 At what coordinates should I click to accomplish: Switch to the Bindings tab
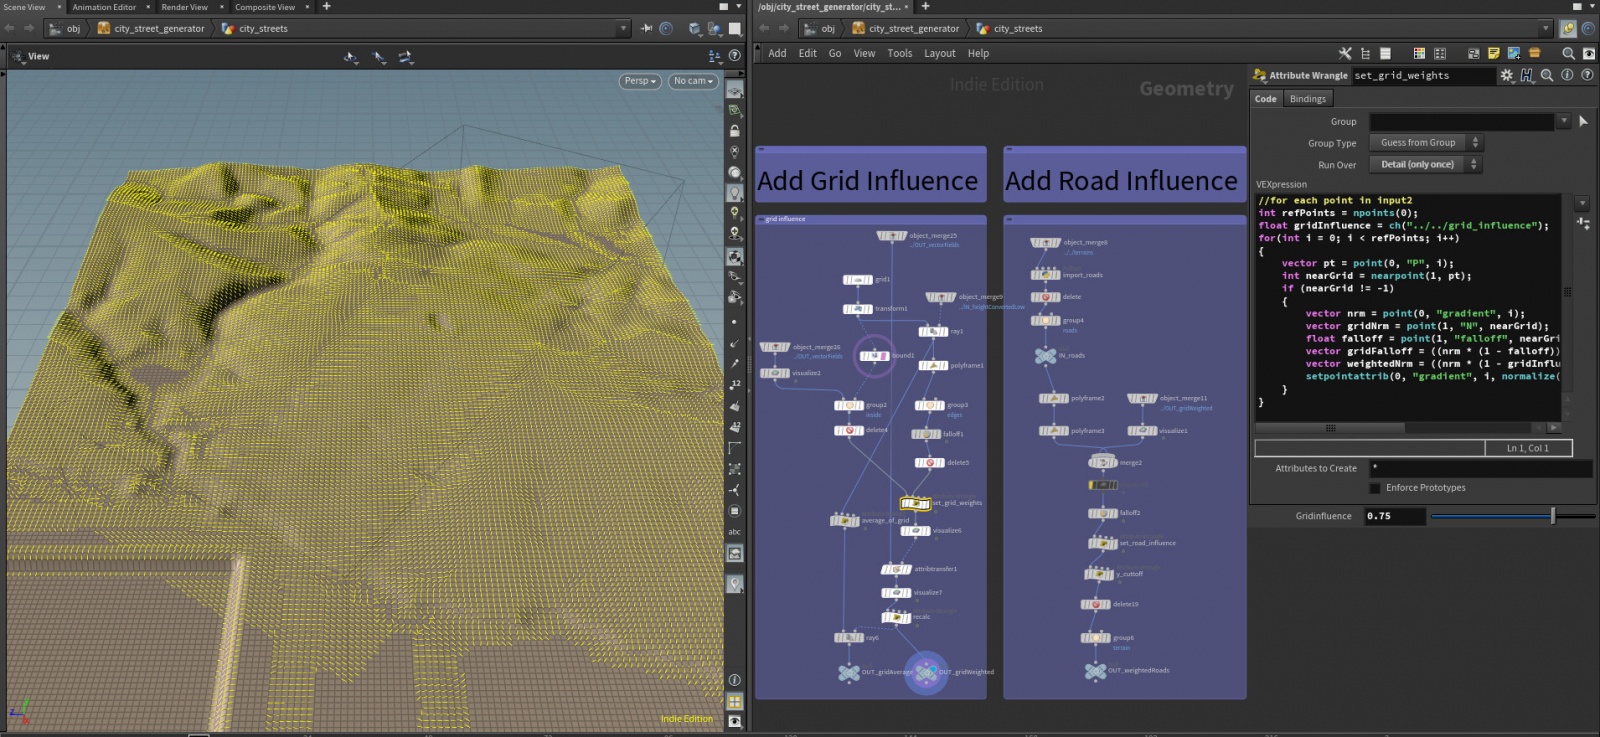coord(1308,99)
